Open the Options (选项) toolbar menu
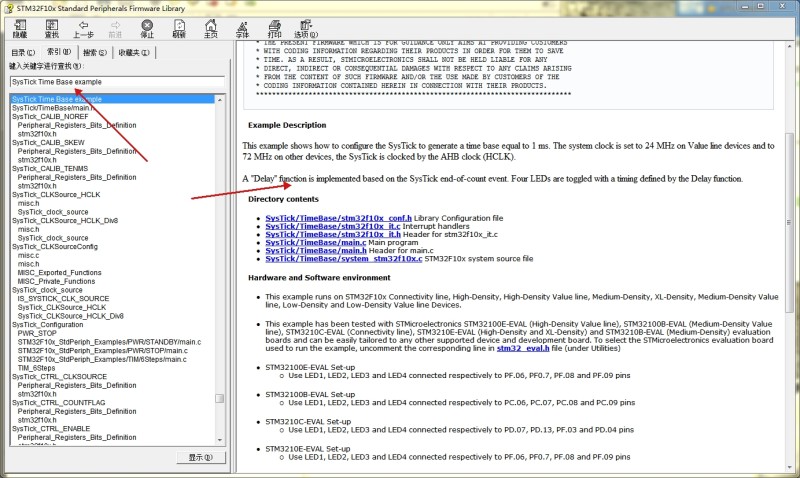 click(305, 27)
